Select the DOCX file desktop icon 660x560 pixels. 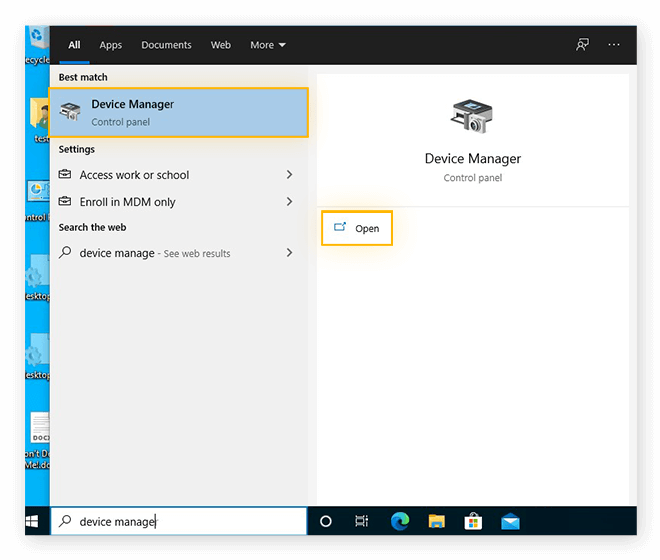pyautogui.click(x=37, y=440)
